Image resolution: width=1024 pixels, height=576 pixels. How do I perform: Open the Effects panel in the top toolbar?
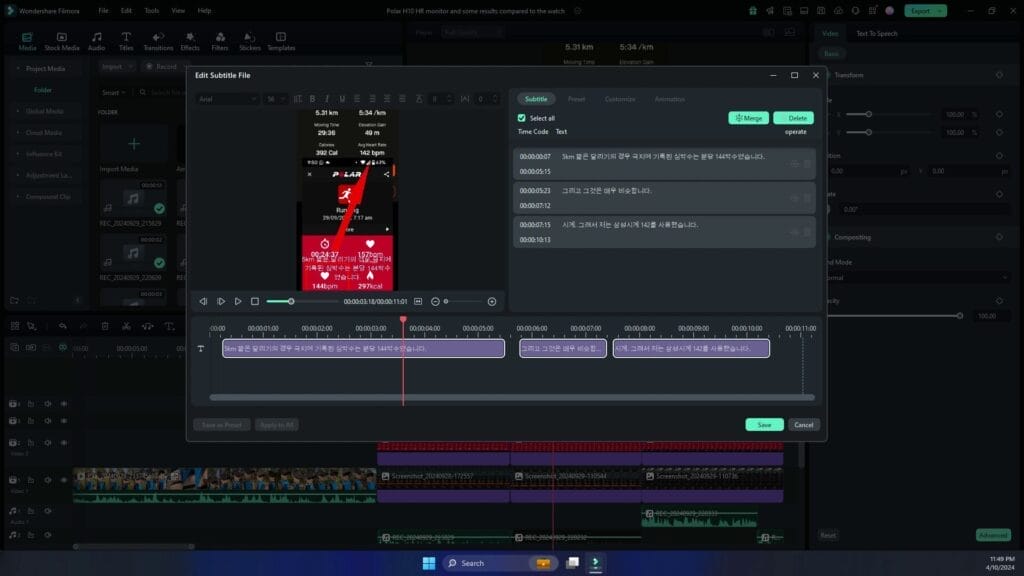click(190, 40)
